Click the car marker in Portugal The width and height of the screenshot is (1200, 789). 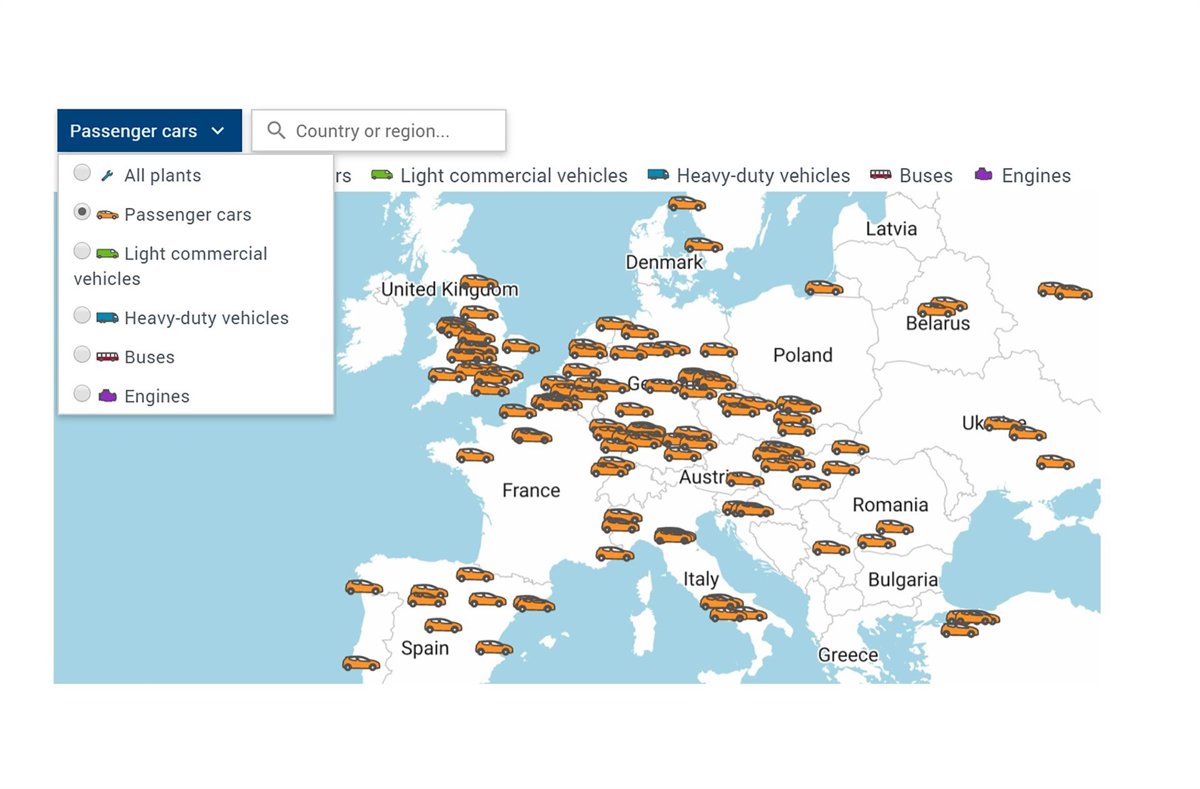pos(360,663)
